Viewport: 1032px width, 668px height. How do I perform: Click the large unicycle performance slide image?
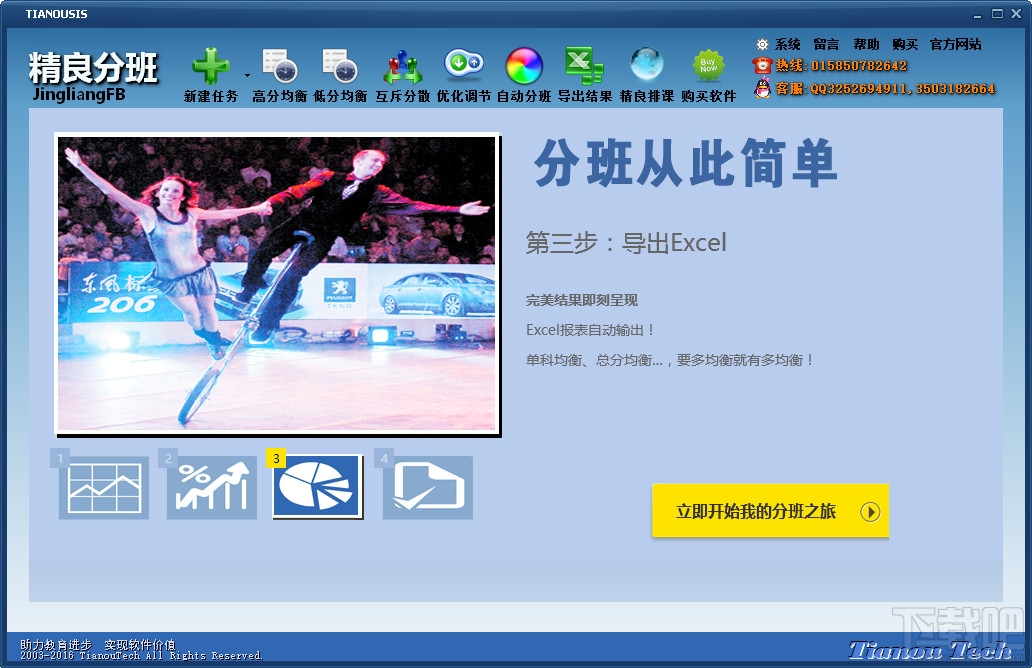coord(277,284)
